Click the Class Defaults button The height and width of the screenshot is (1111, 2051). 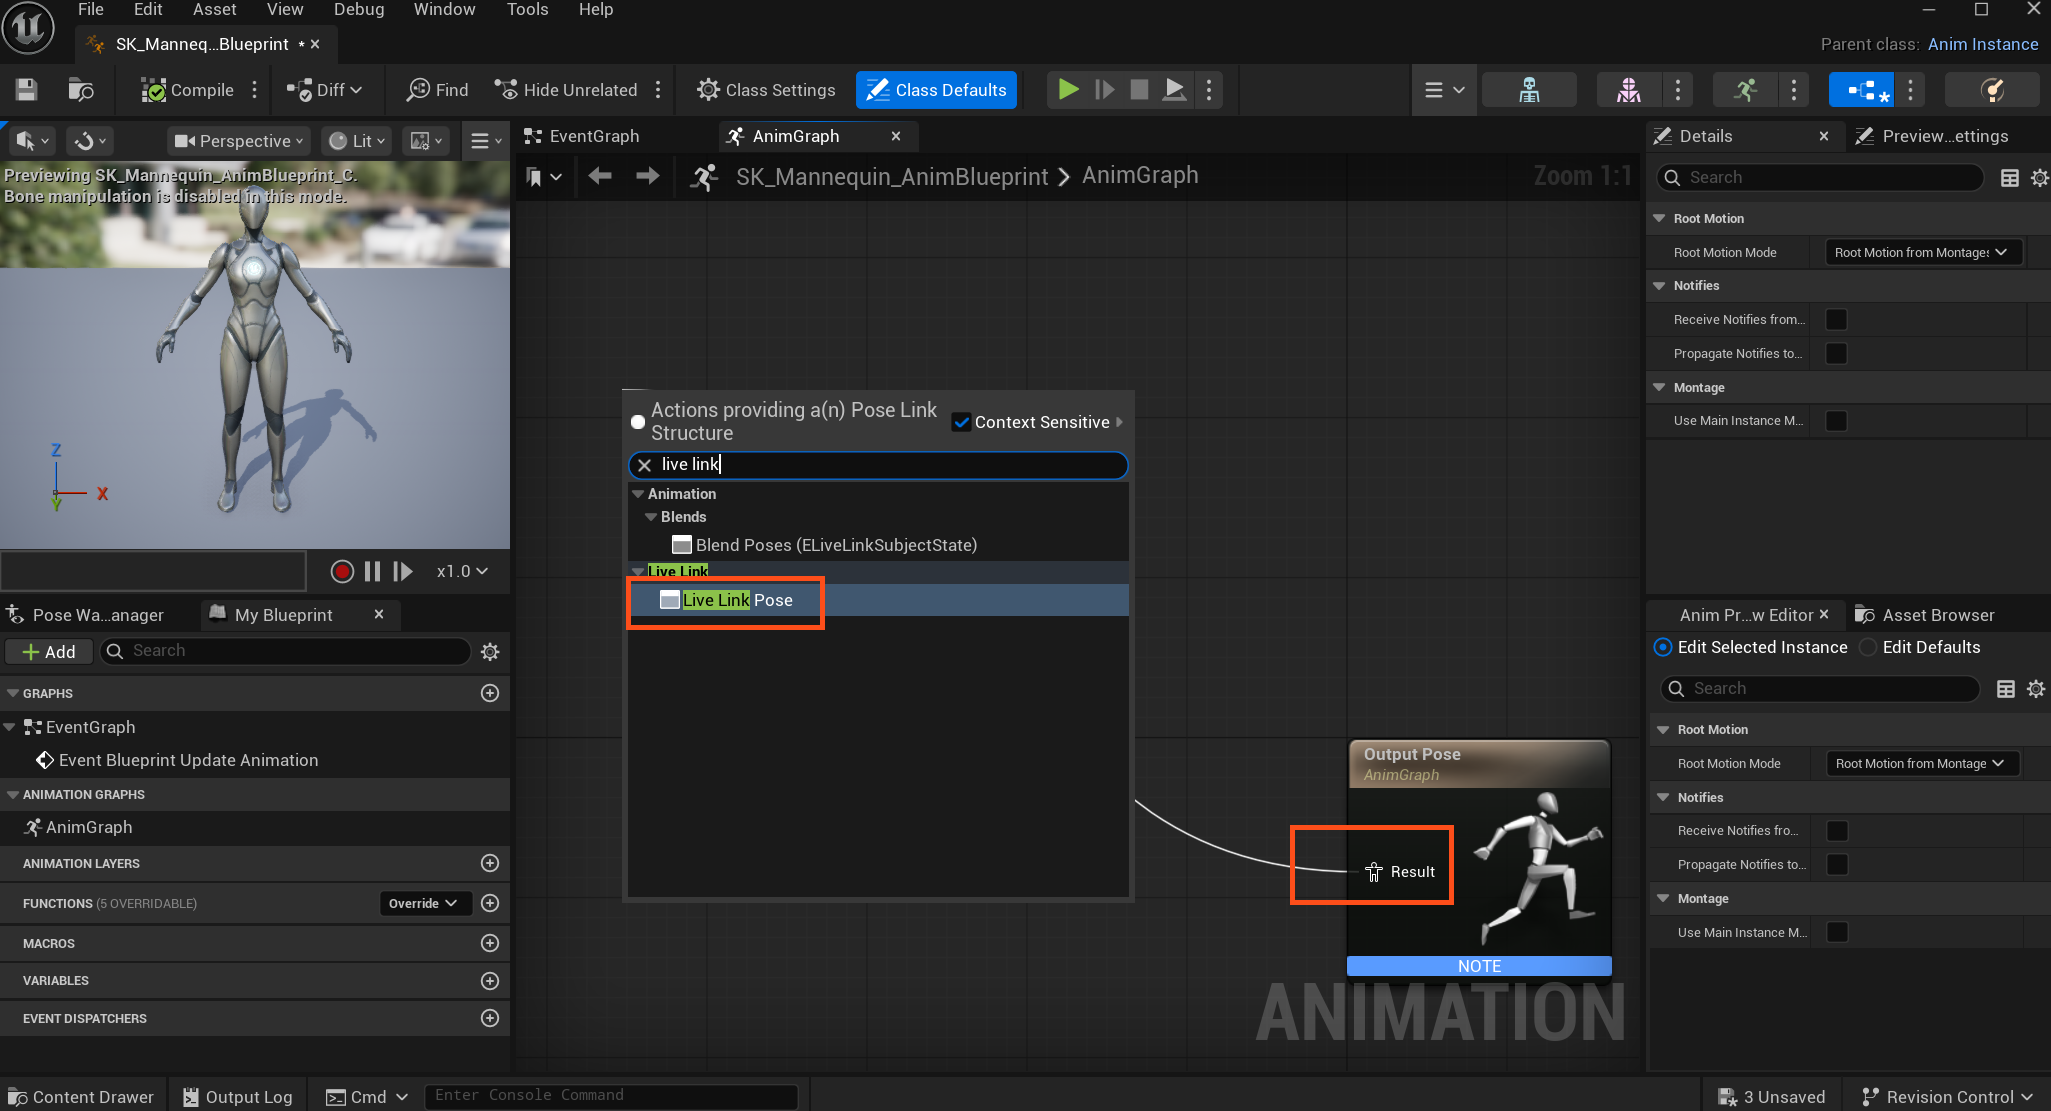(936, 90)
